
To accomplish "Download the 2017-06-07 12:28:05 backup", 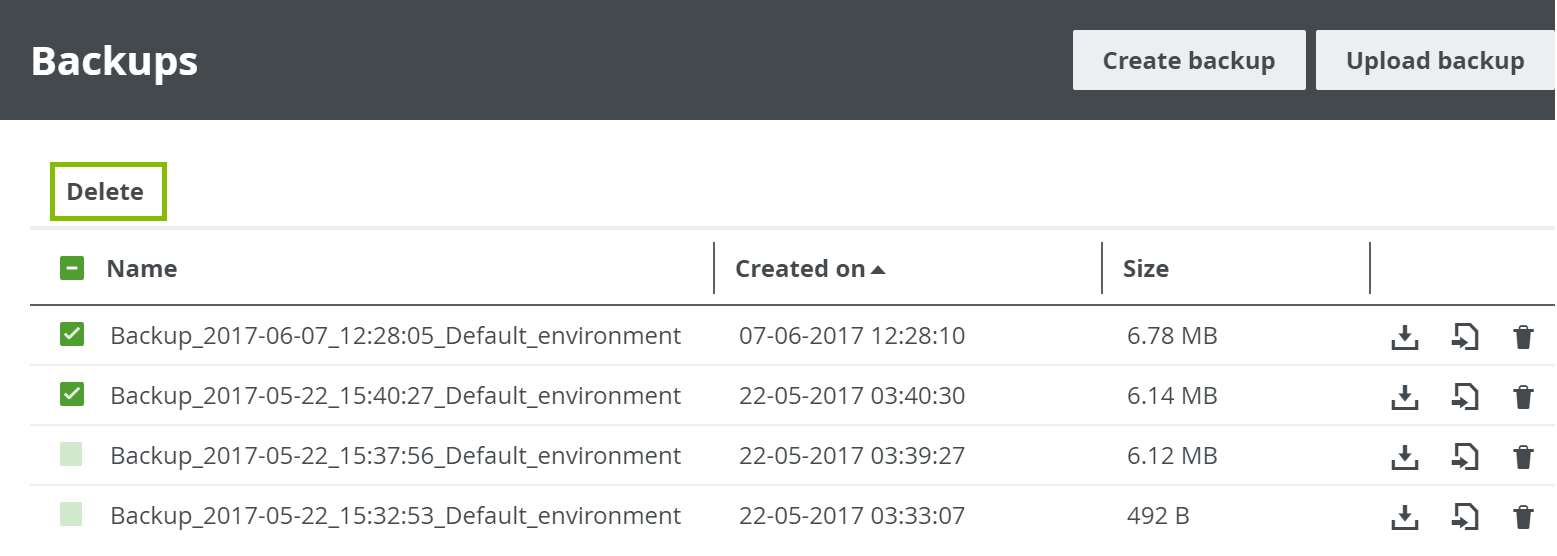I will [1405, 338].
